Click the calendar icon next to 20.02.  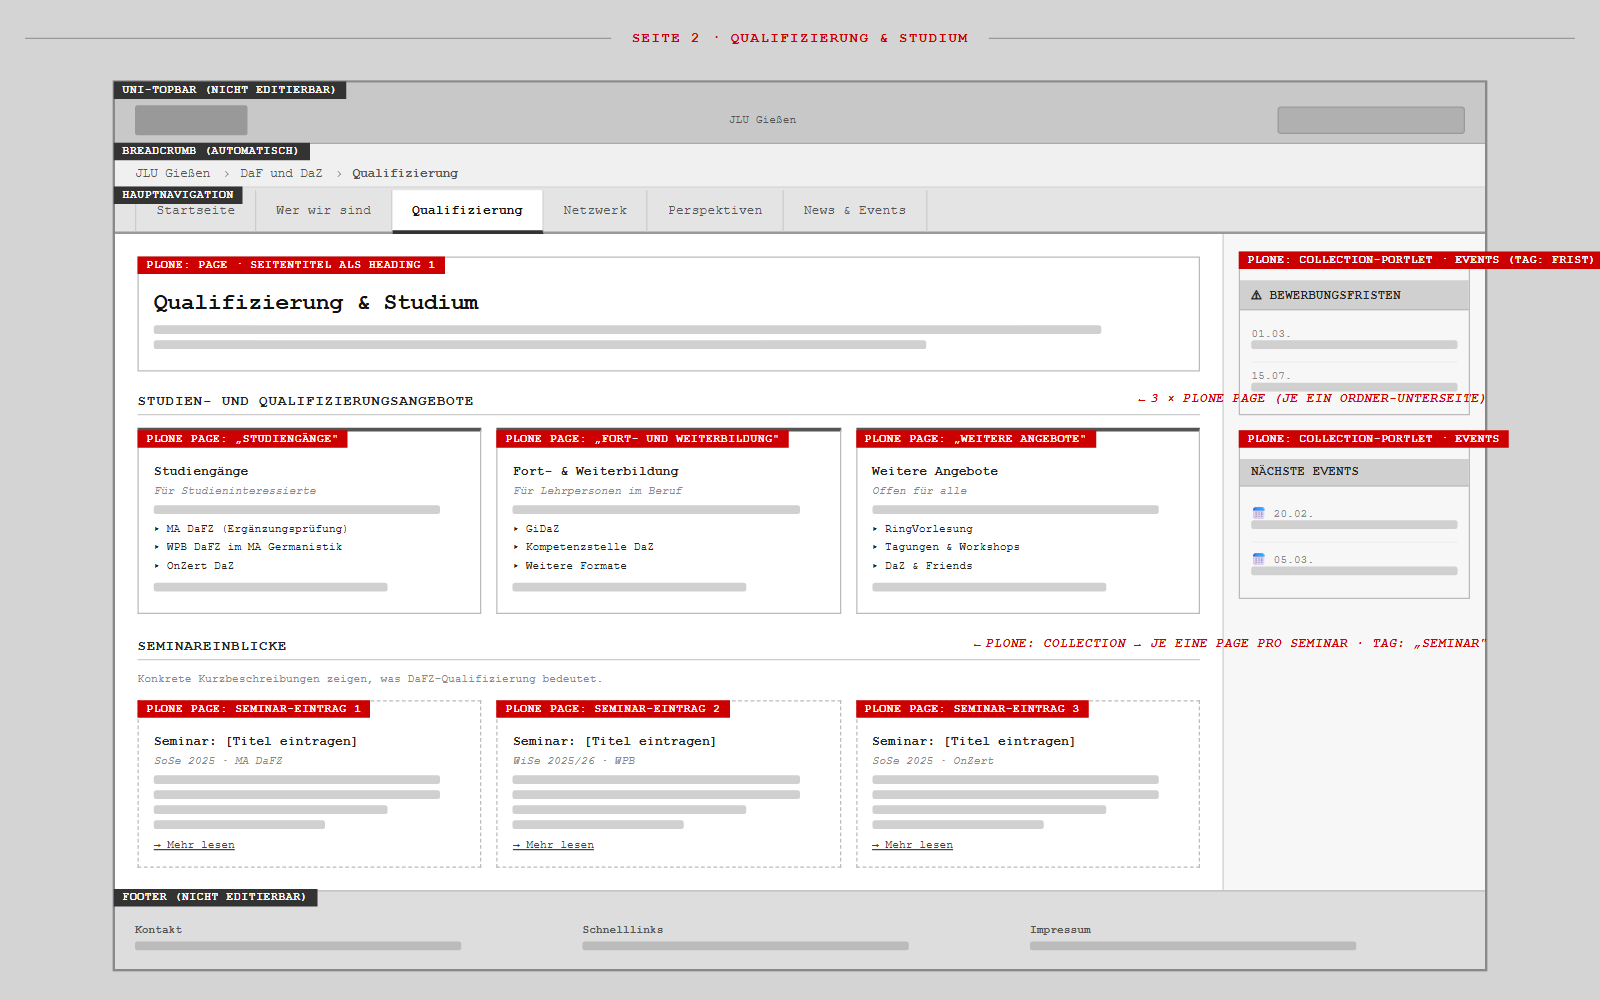coord(1259,513)
